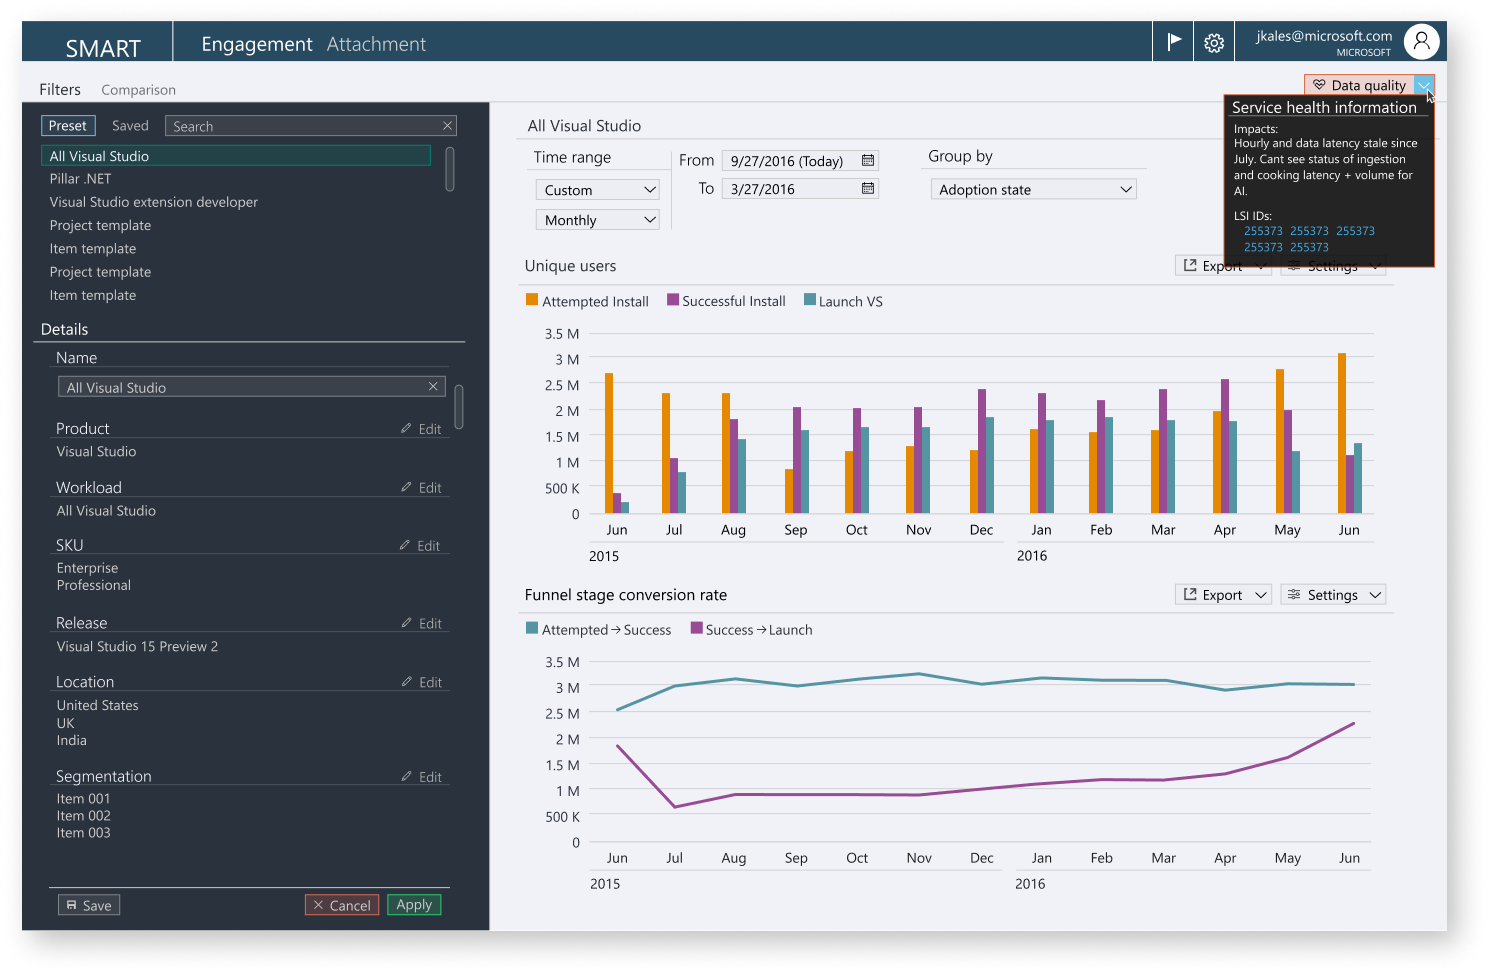Edit the Location detail
Screen dimensions: 1489x974
[x=421, y=682]
